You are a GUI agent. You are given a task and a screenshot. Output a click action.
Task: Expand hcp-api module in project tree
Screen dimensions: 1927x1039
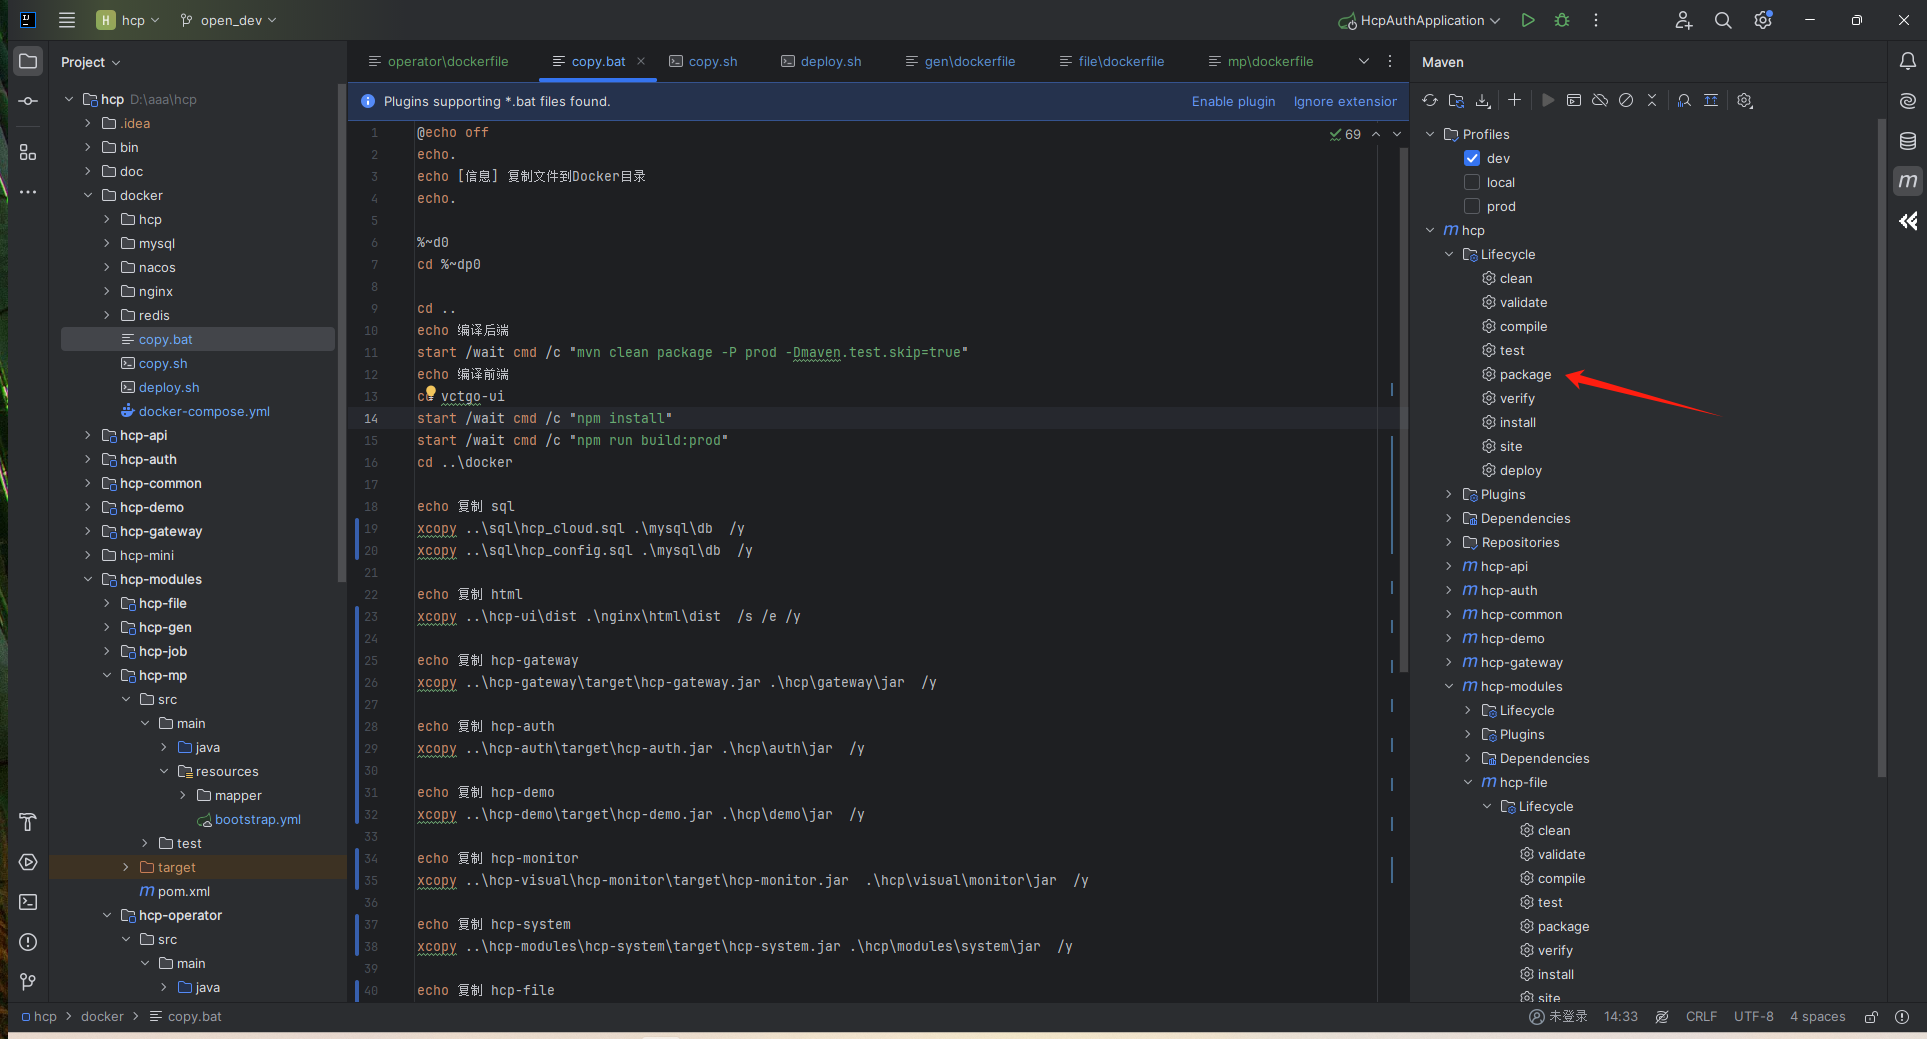pos(88,436)
